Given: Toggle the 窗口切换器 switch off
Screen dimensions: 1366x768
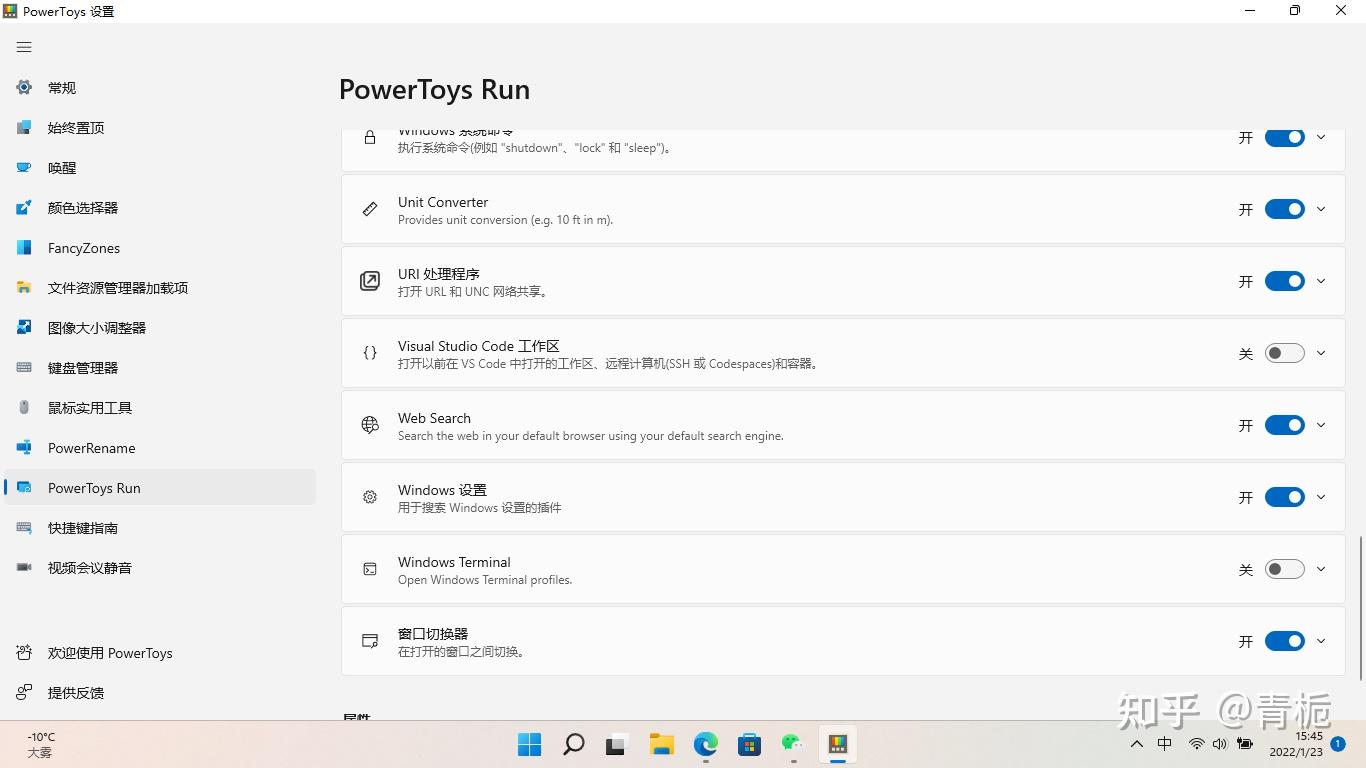Looking at the screenshot, I should (x=1284, y=641).
